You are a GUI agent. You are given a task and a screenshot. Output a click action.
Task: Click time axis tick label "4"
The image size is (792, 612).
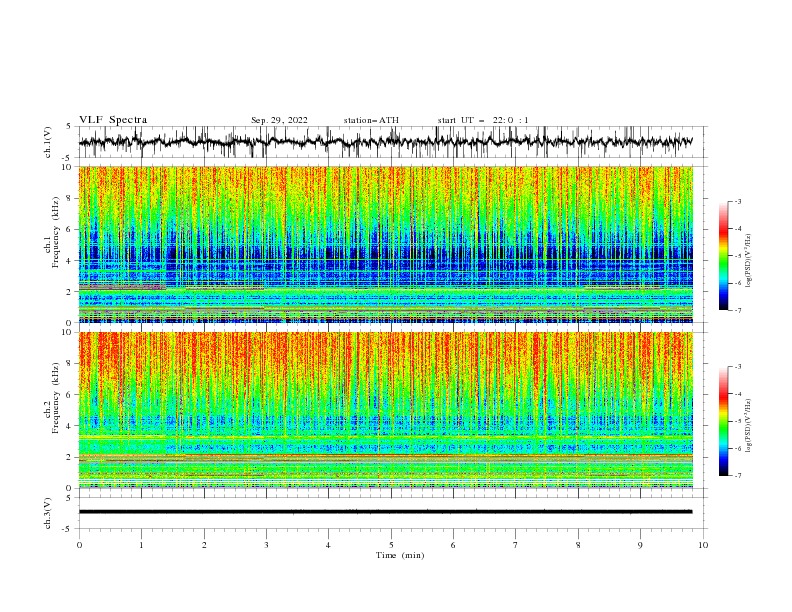pyautogui.click(x=328, y=545)
